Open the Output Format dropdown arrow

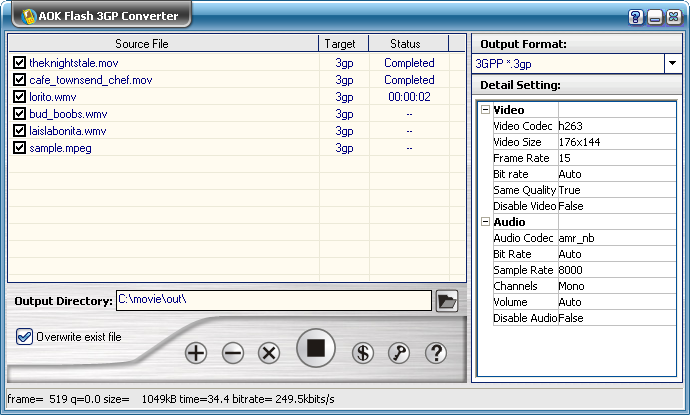click(x=672, y=63)
